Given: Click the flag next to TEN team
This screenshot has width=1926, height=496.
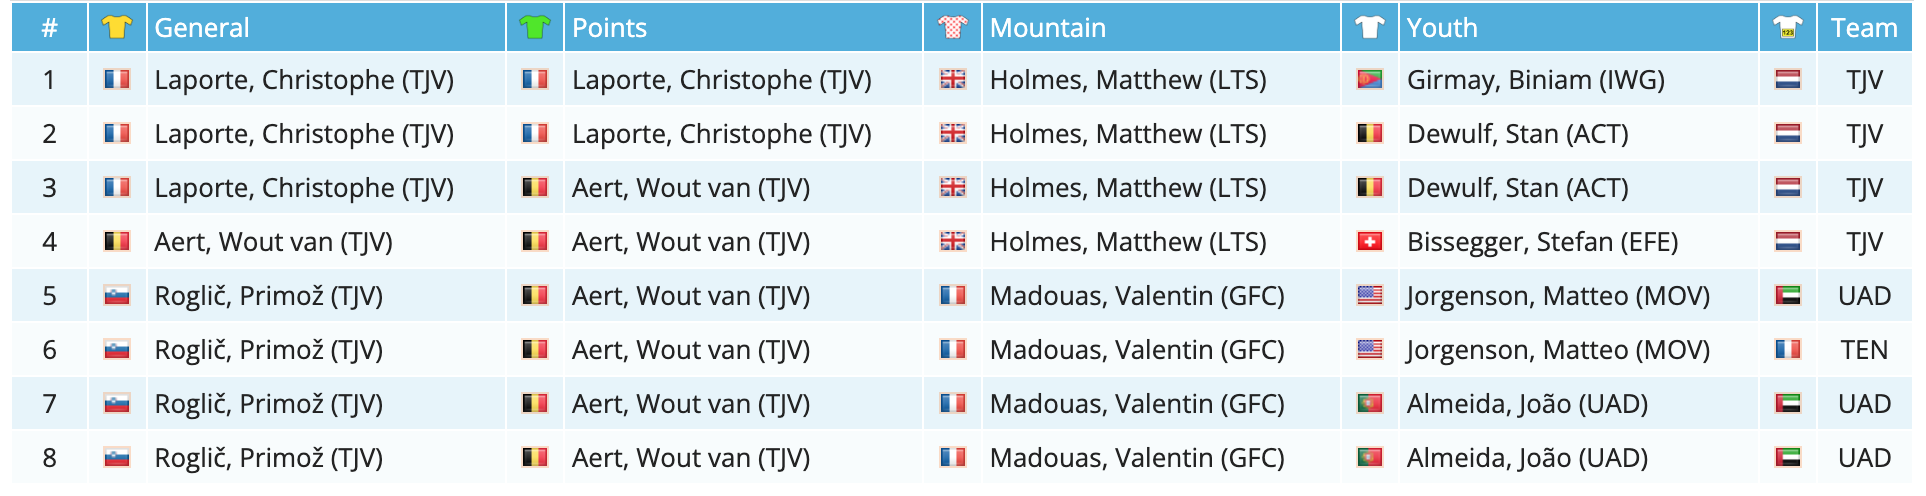Looking at the screenshot, I should 1788,350.
